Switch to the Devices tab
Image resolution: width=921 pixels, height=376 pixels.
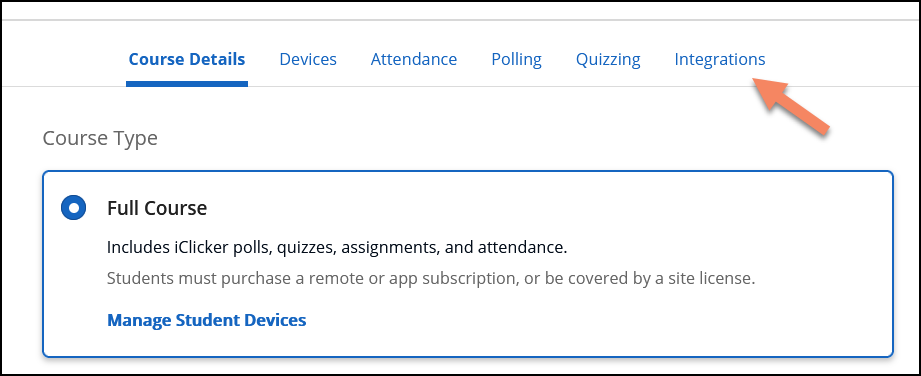[308, 59]
